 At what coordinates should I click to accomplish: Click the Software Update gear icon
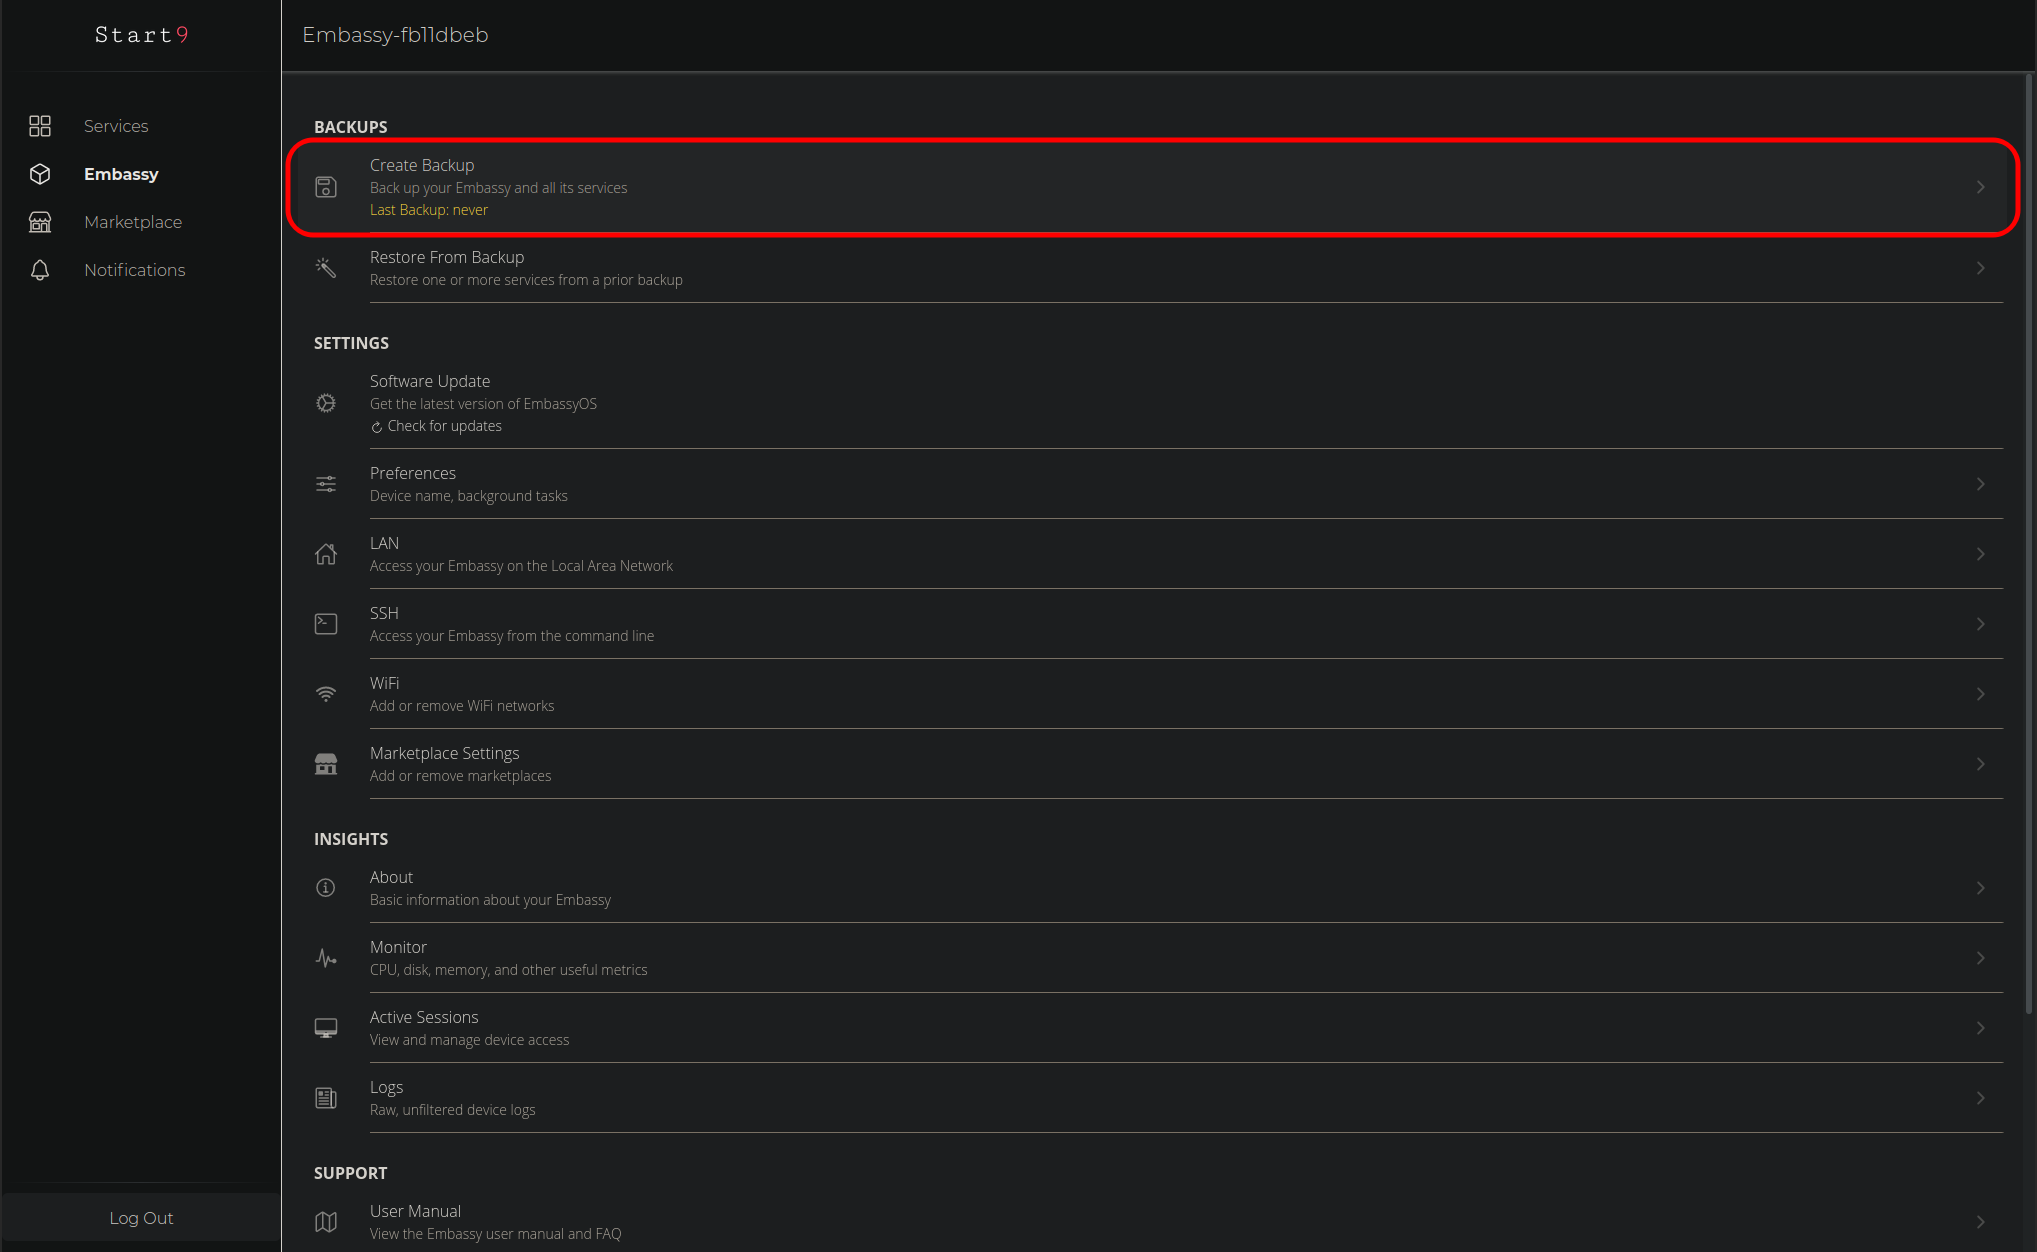(x=326, y=403)
